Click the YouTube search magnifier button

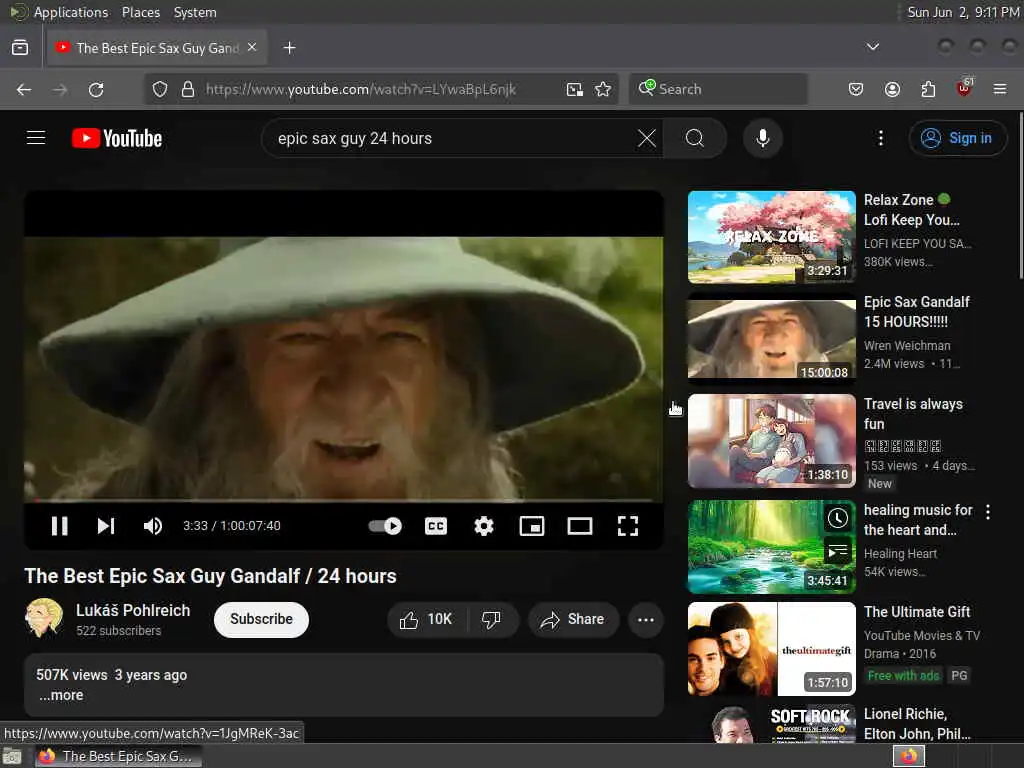pyautogui.click(x=695, y=138)
